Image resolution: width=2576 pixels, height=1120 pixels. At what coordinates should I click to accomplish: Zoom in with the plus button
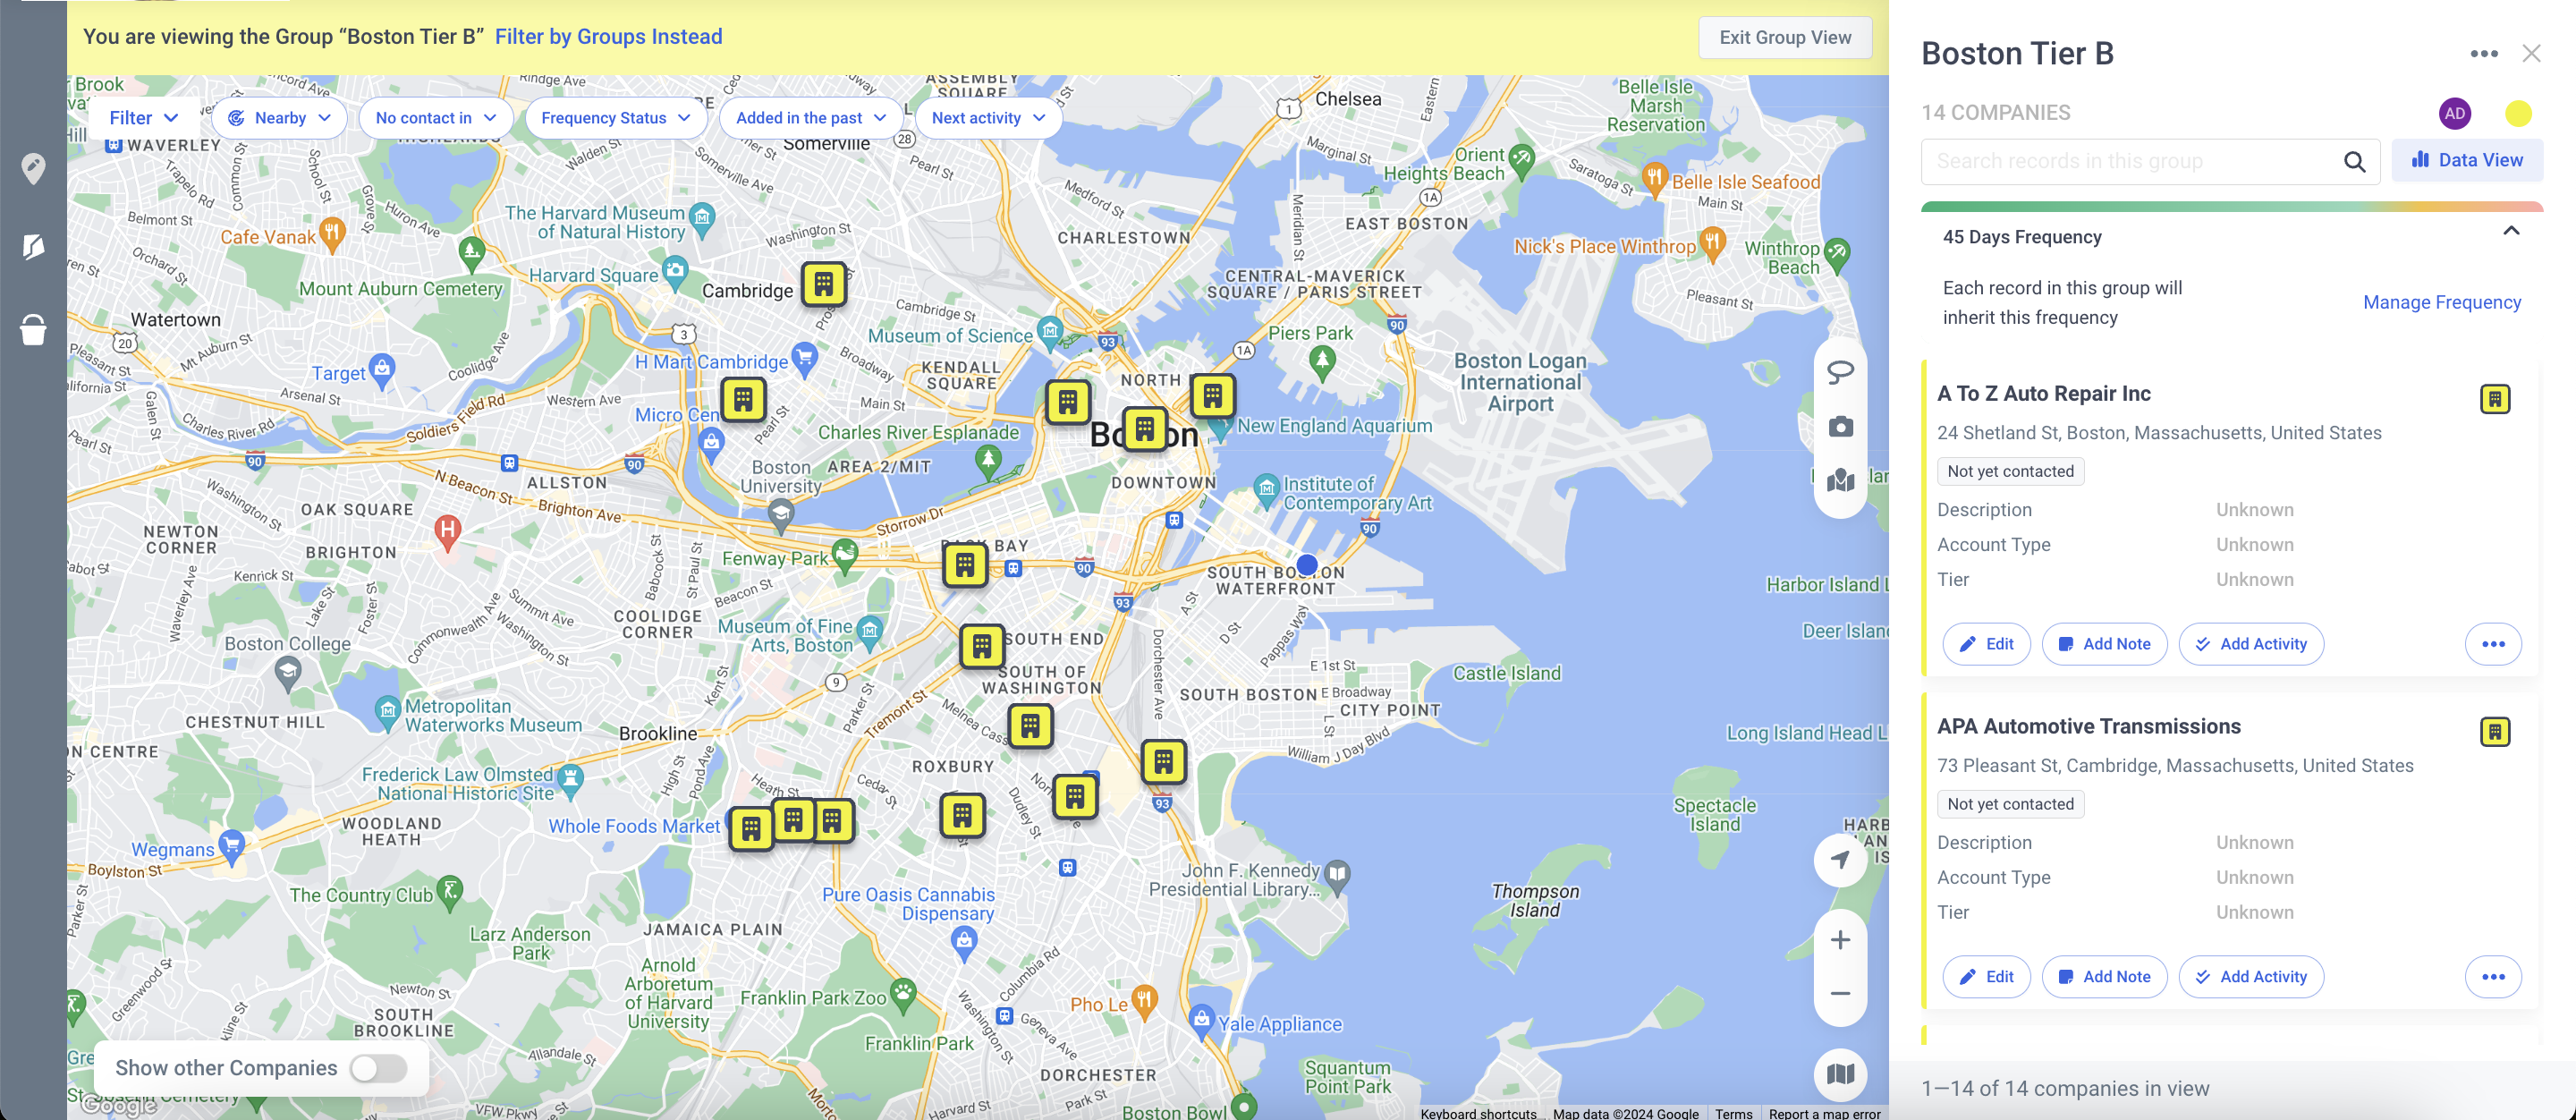[x=1840, y=940]
